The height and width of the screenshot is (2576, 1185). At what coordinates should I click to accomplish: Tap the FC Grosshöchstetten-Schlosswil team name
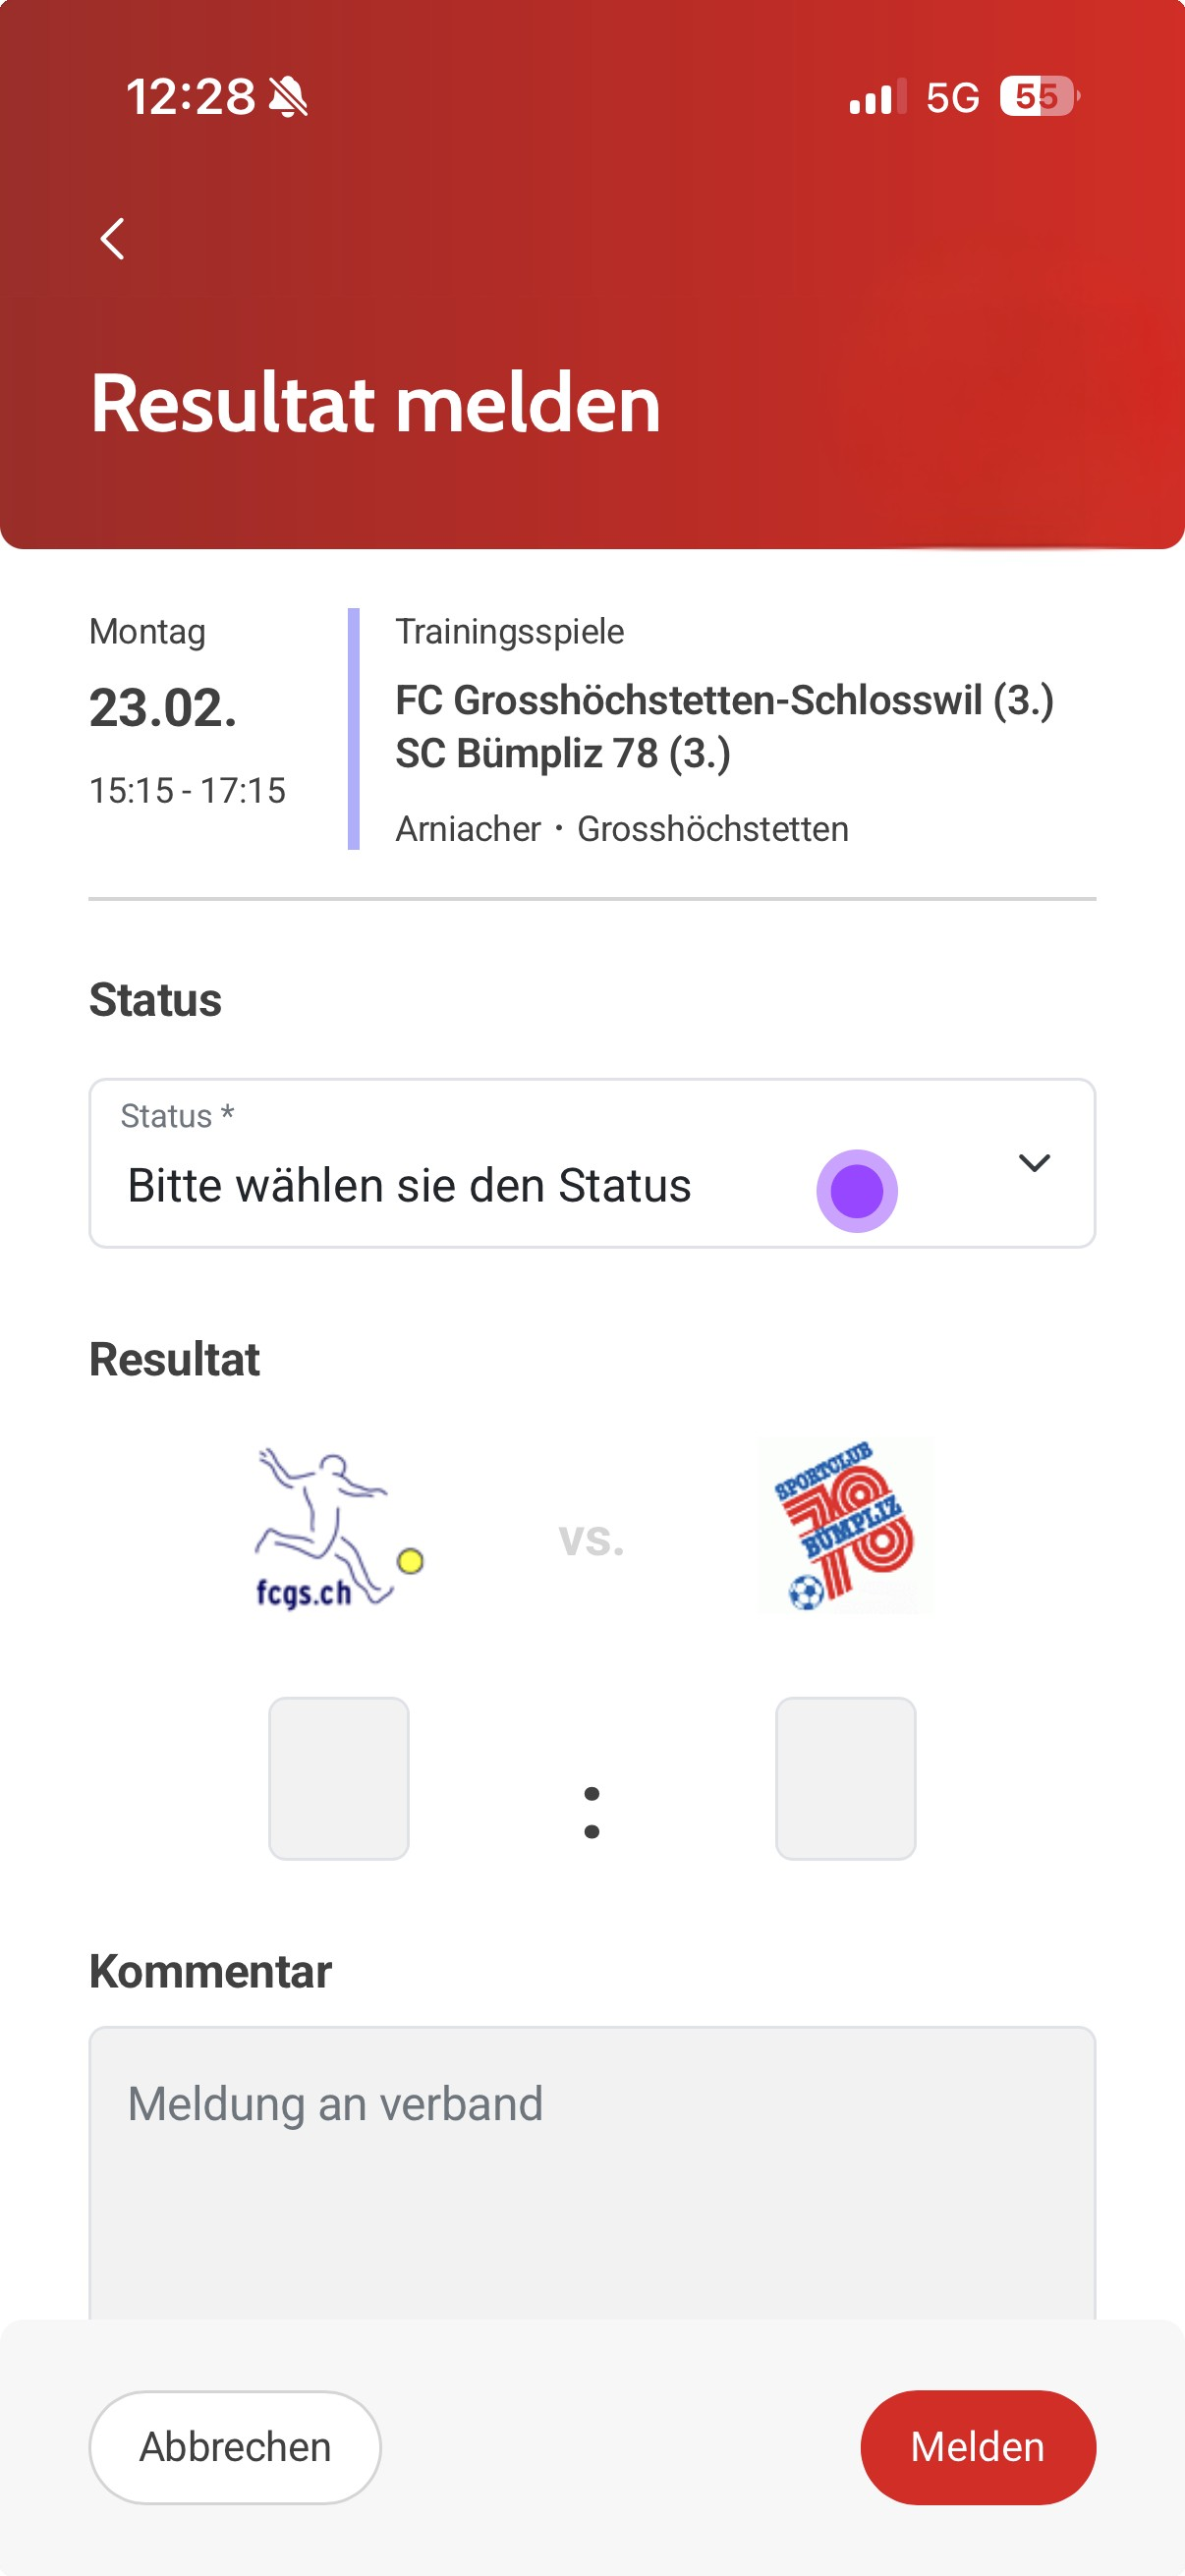pyautogui.click(x=724, y=700)
